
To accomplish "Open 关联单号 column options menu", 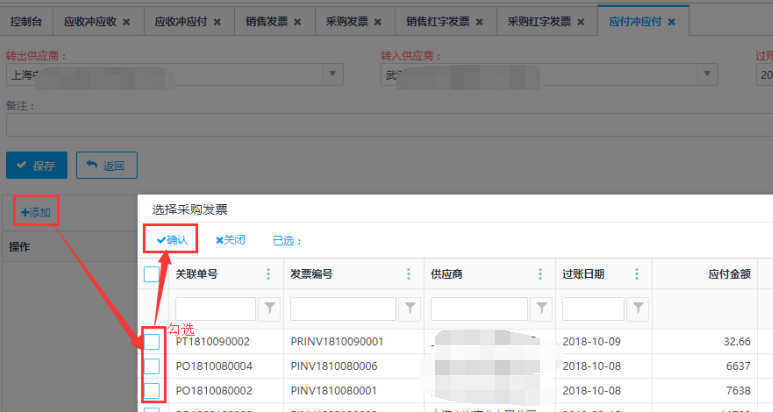I will 268,274.
